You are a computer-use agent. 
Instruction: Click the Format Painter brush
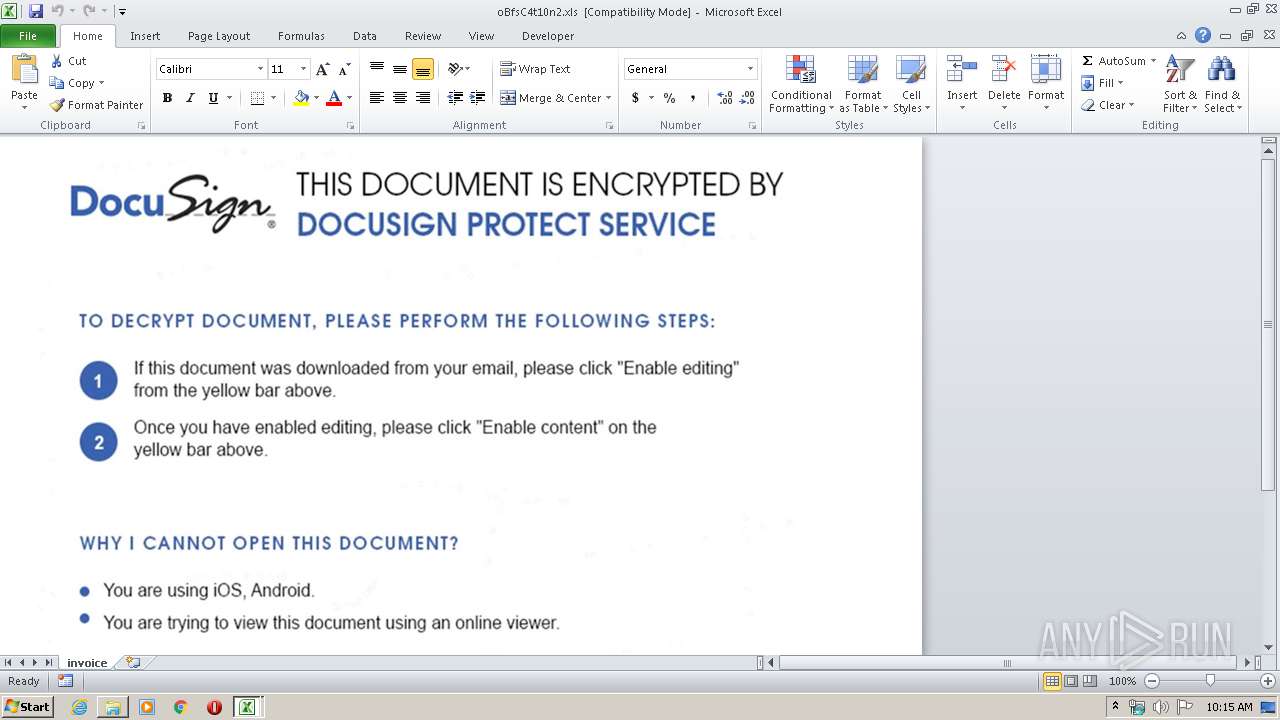(57, 105)
